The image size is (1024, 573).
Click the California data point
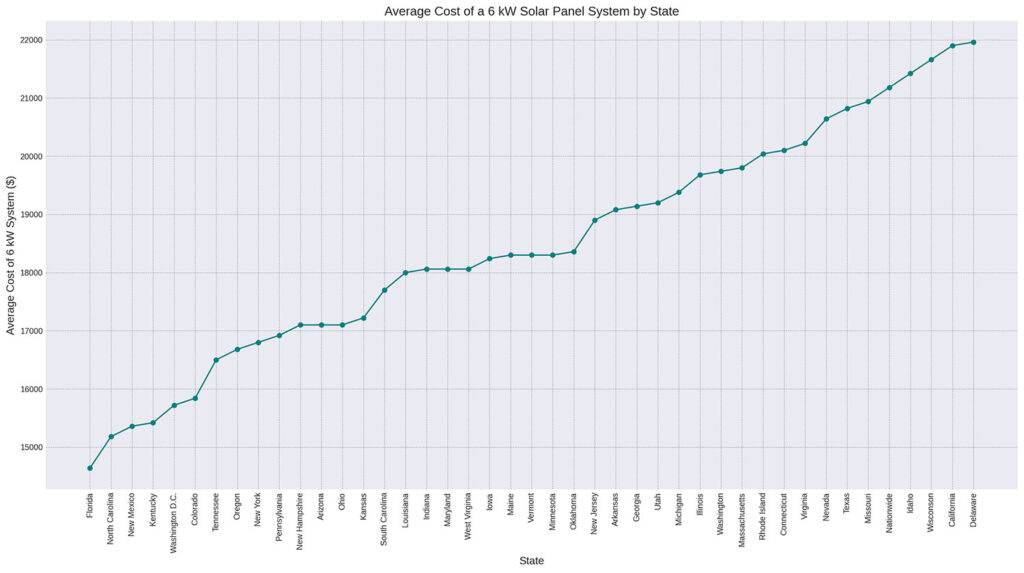point(953,46)
